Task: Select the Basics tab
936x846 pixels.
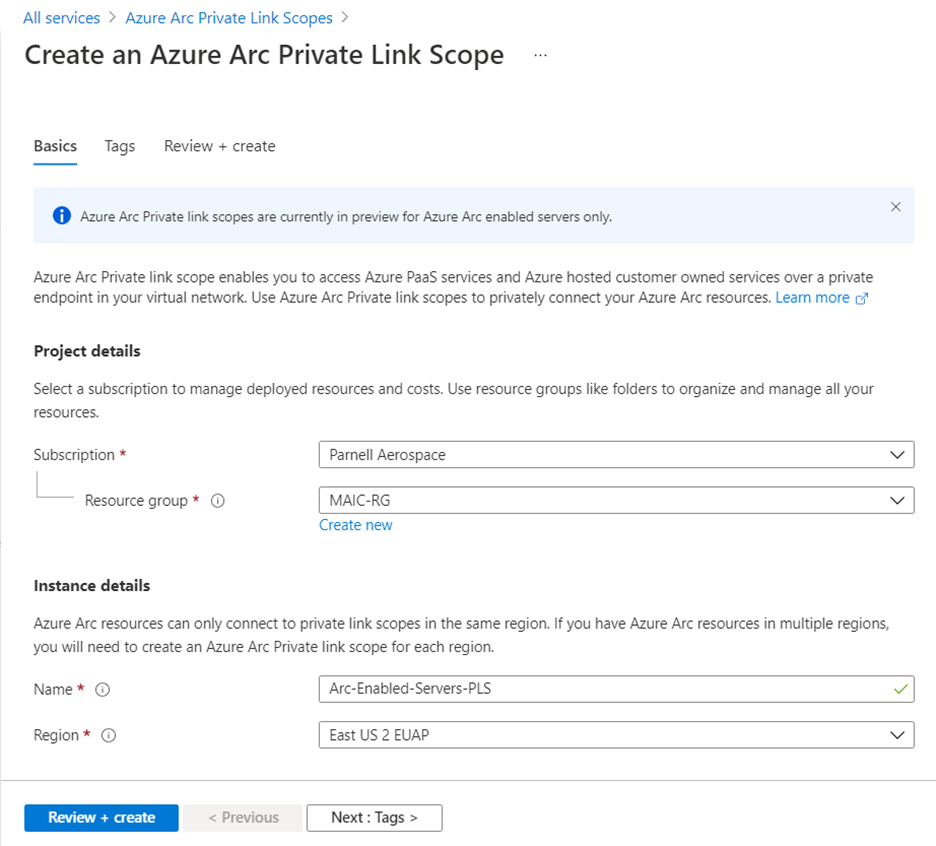Action: coord(55,146)
